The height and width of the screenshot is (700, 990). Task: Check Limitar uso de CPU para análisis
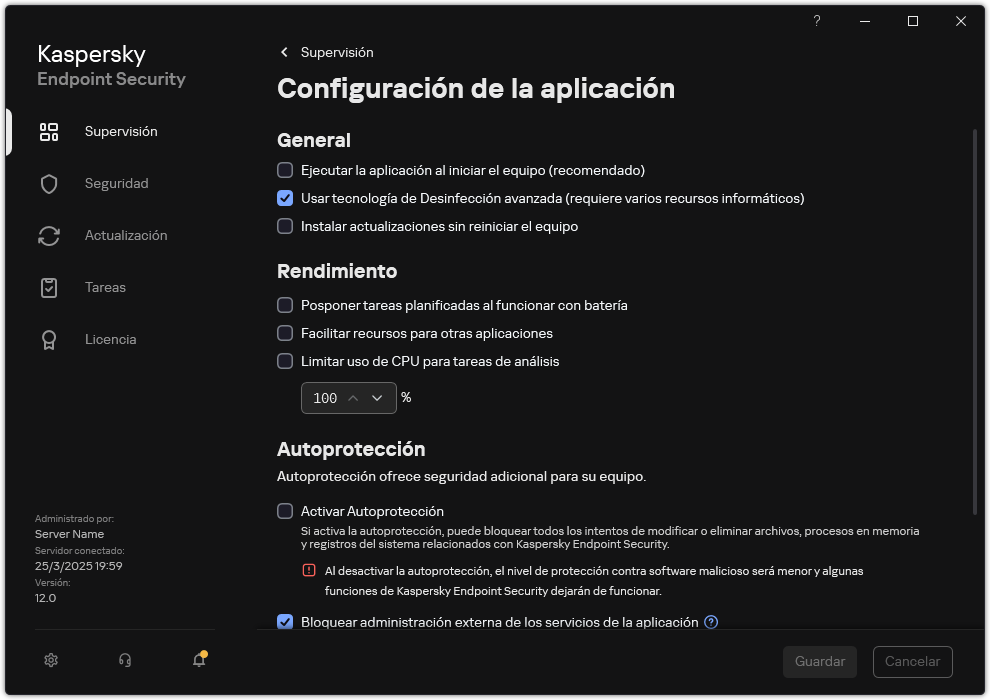(x=285, y=361)
